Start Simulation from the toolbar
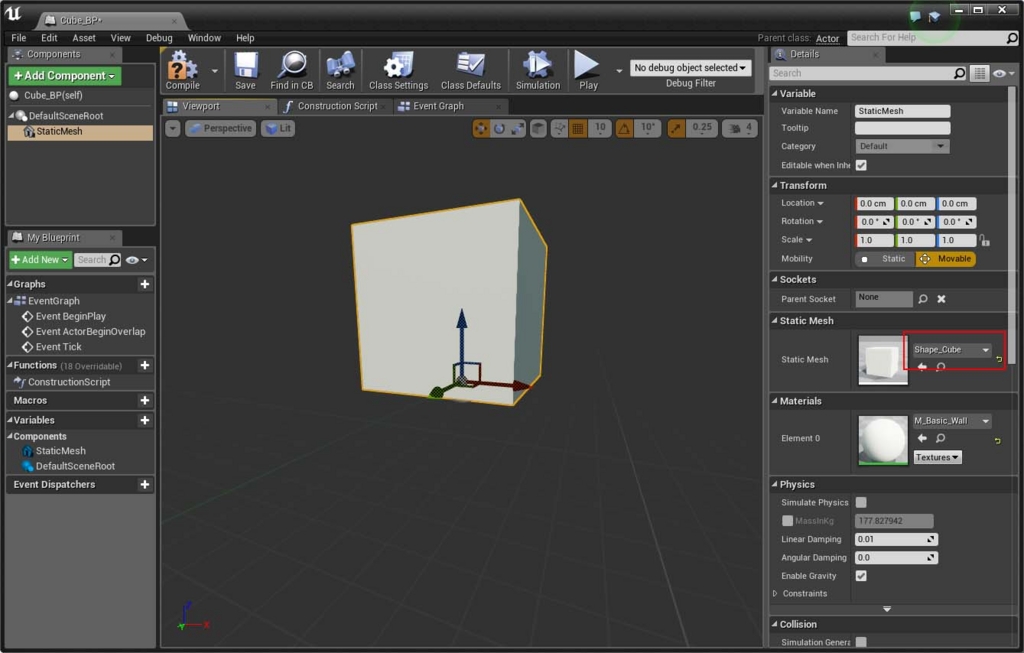This screenshot has width=1024, height=653. pos(538,70)
